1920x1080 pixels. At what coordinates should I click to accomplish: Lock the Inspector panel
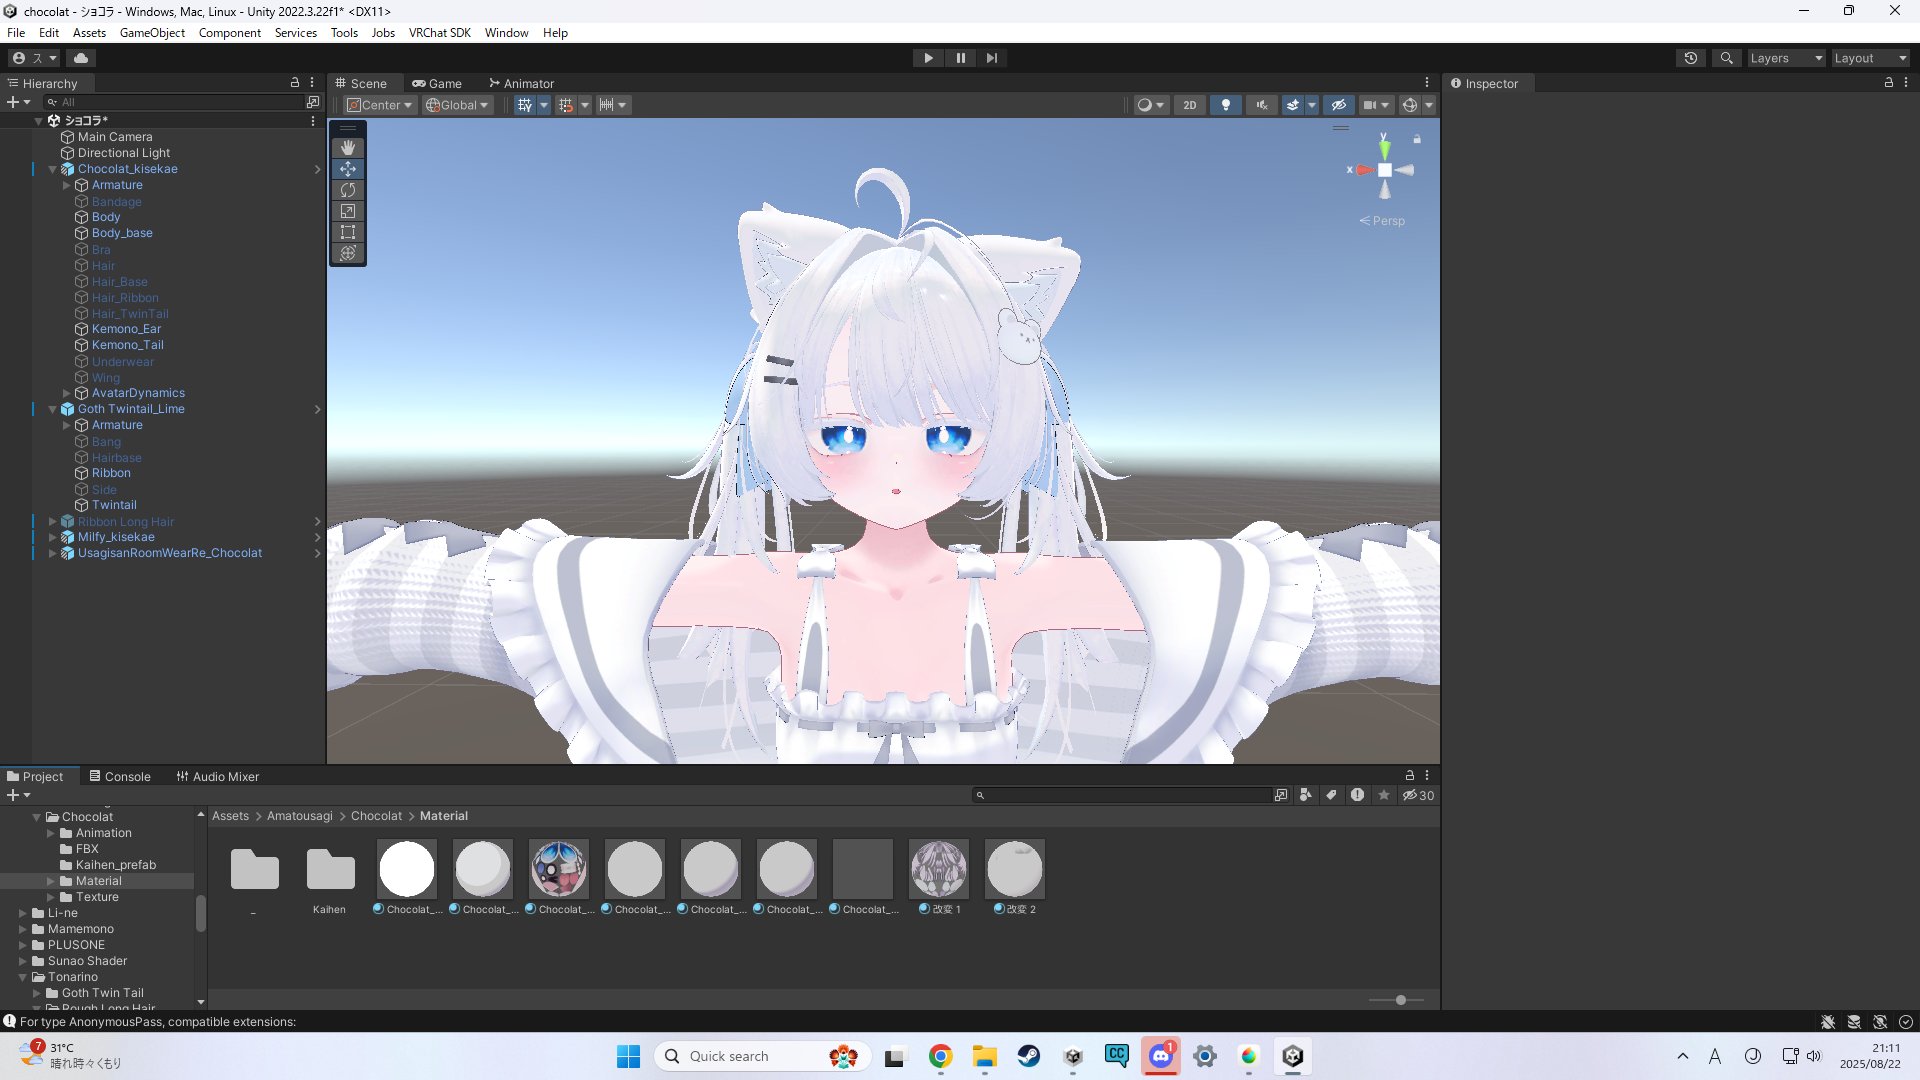pyautogui.click(x=1889, y=83)
